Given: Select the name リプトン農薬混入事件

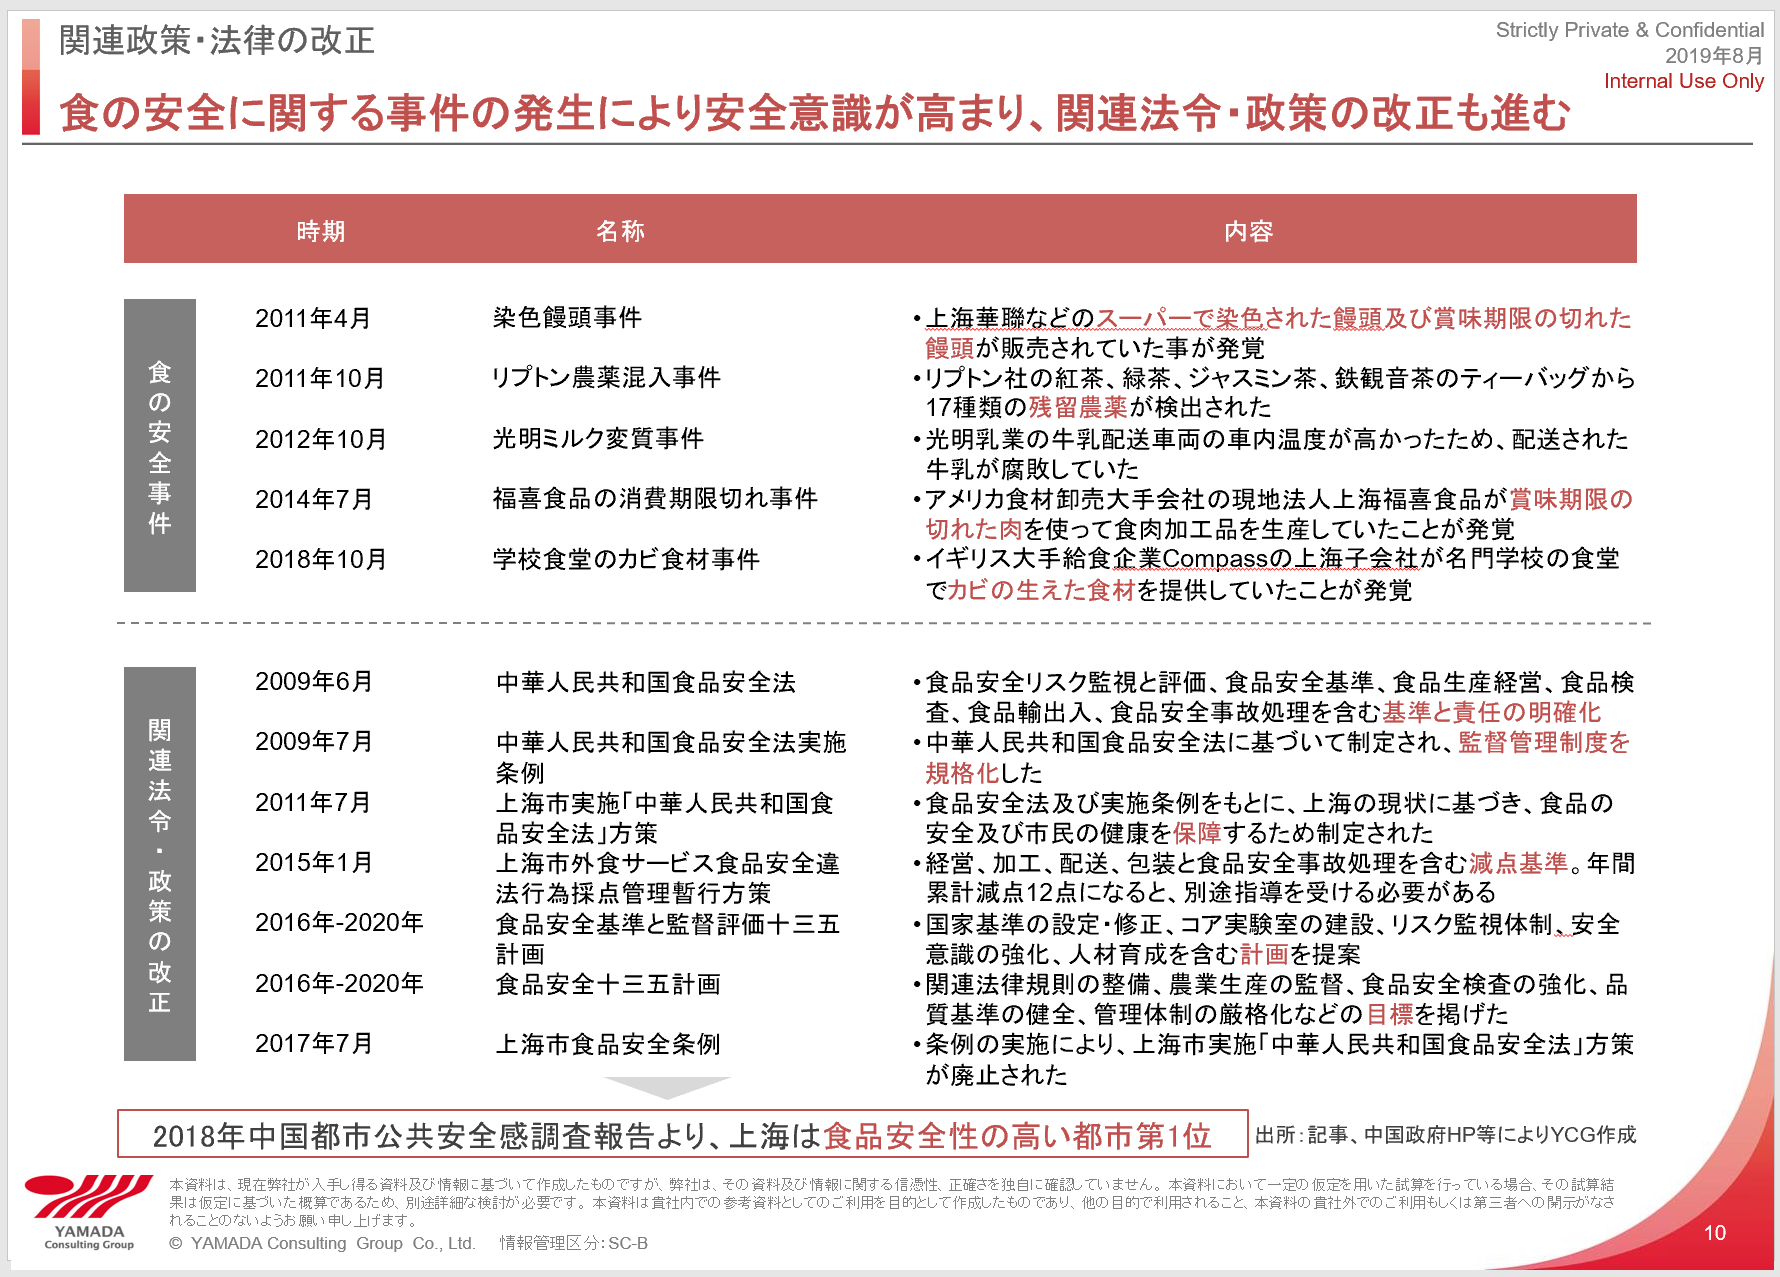Looking at the screenshot, I should coord(606,377).
